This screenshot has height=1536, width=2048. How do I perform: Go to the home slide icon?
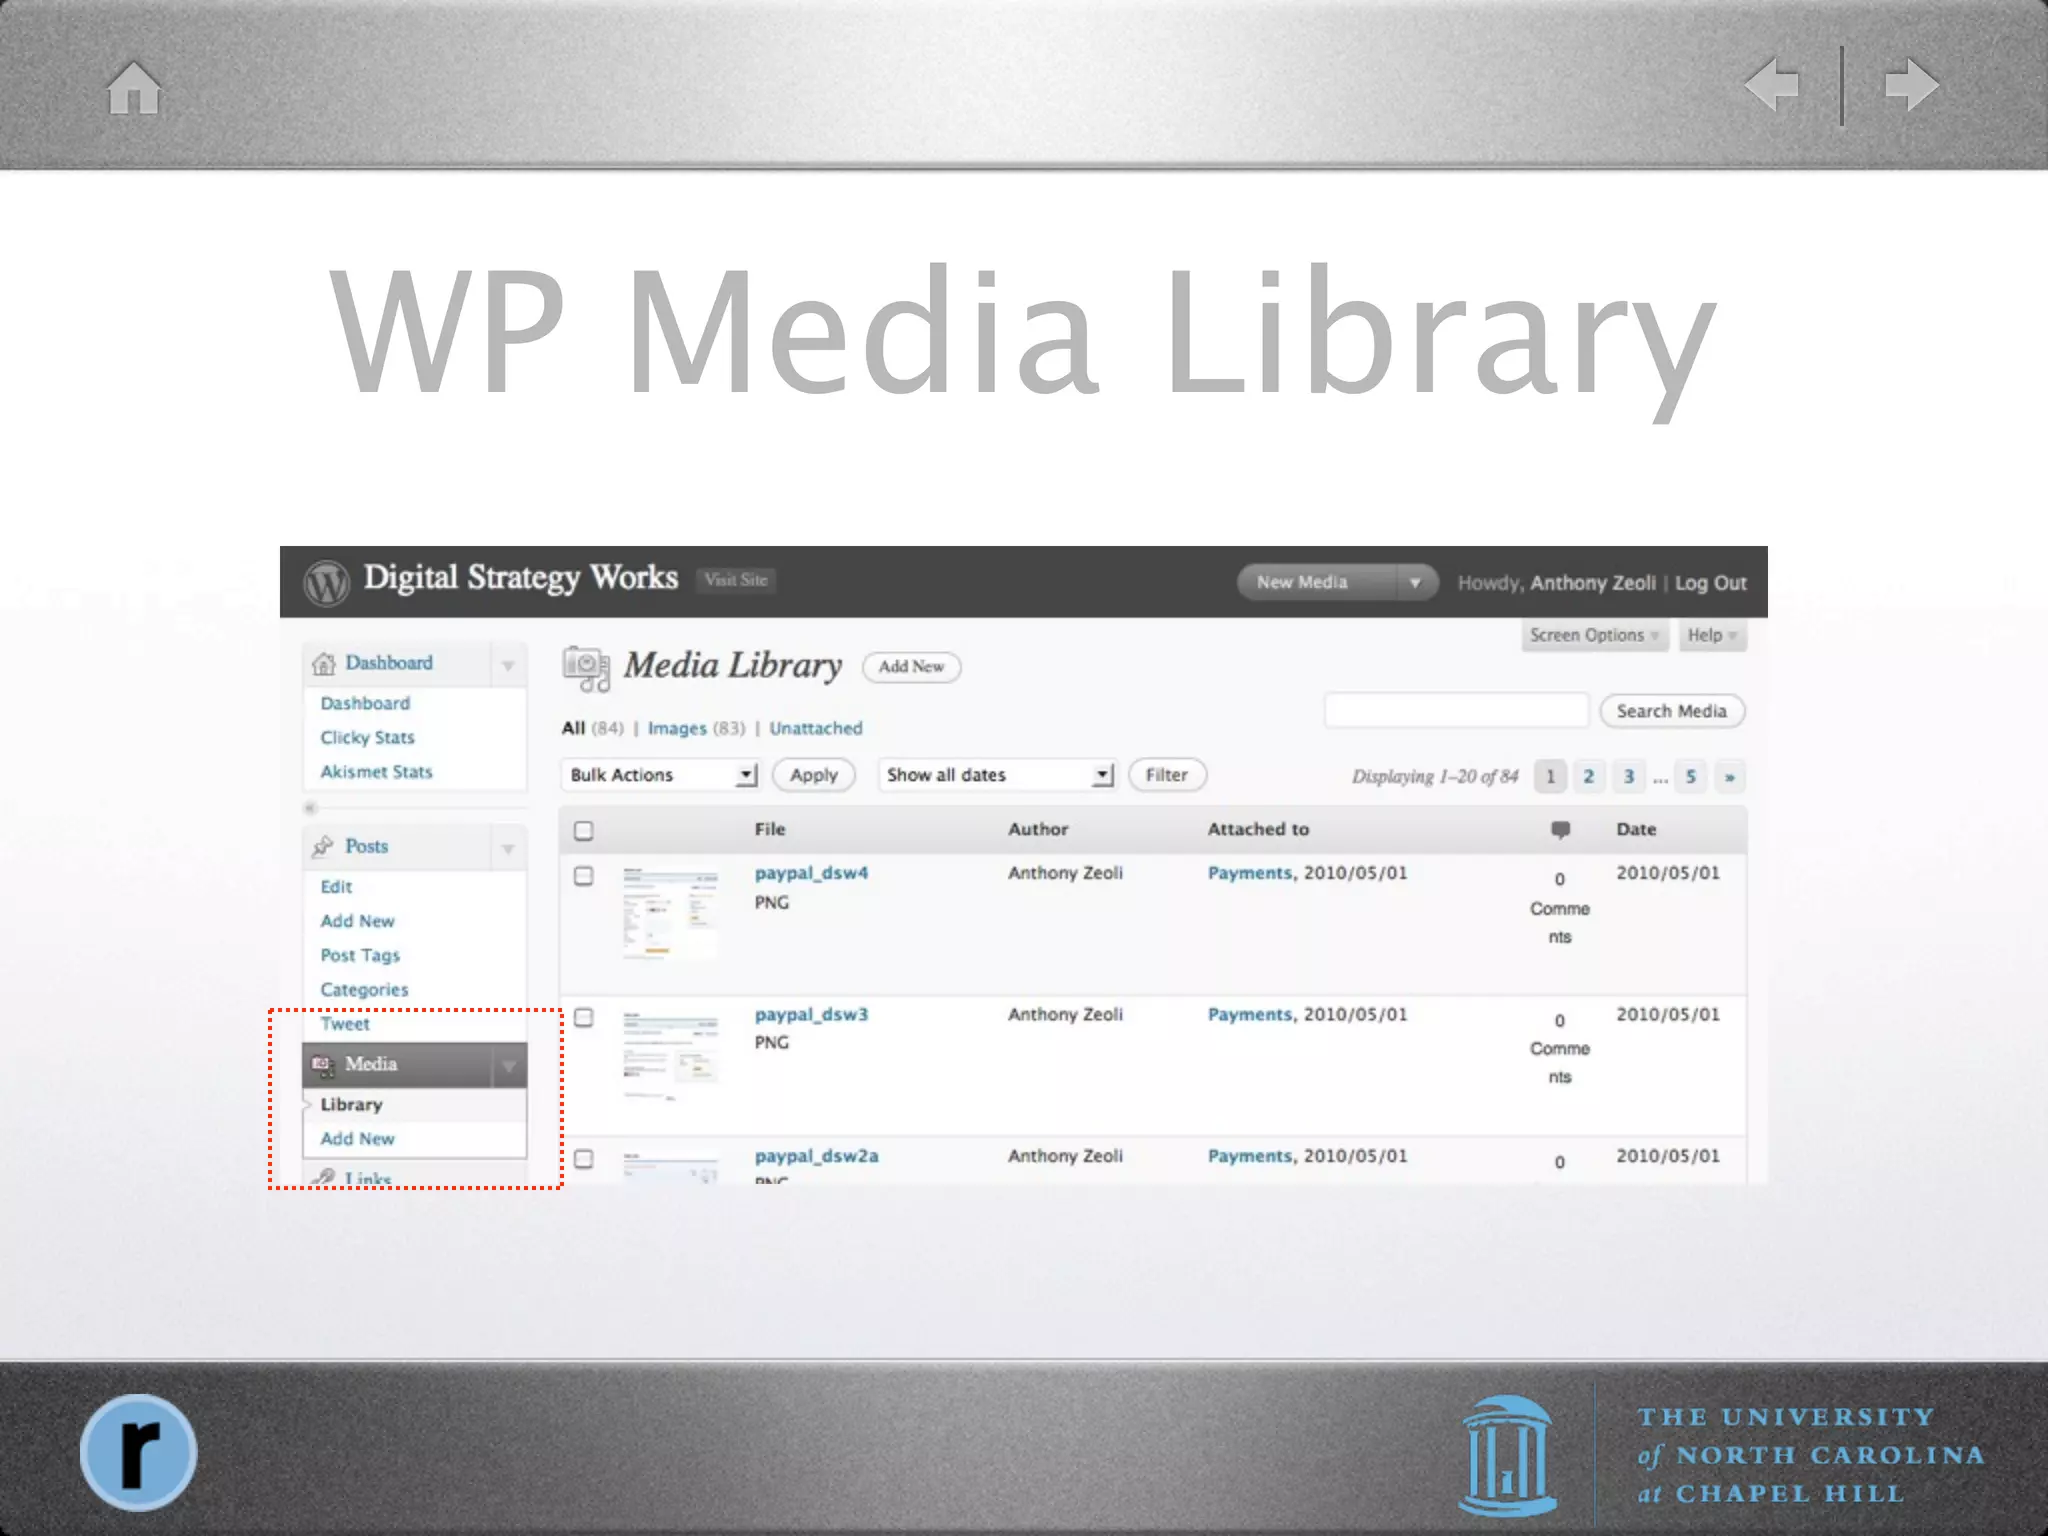click(134, 88)
